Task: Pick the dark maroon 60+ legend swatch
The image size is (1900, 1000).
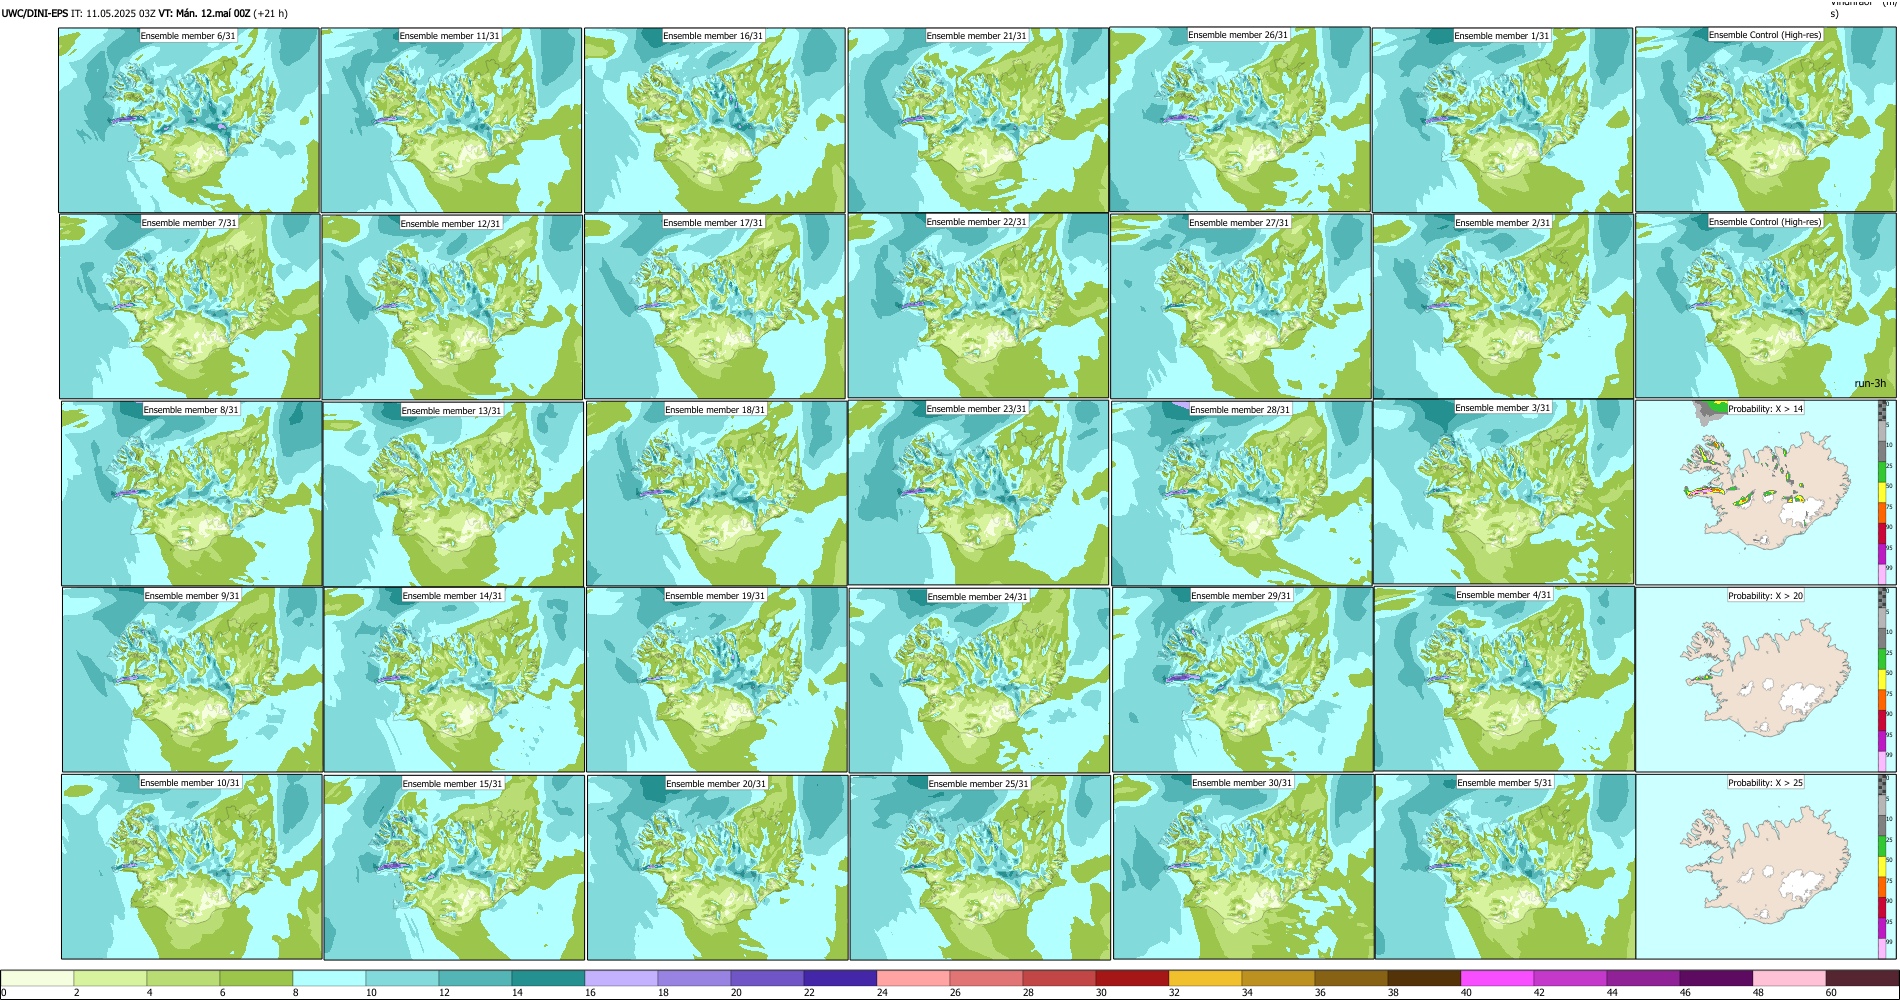Action: click(1862, 978)
